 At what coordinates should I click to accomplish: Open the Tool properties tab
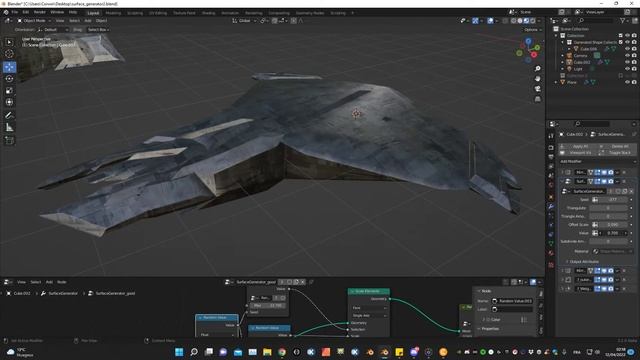click(551, 136)
